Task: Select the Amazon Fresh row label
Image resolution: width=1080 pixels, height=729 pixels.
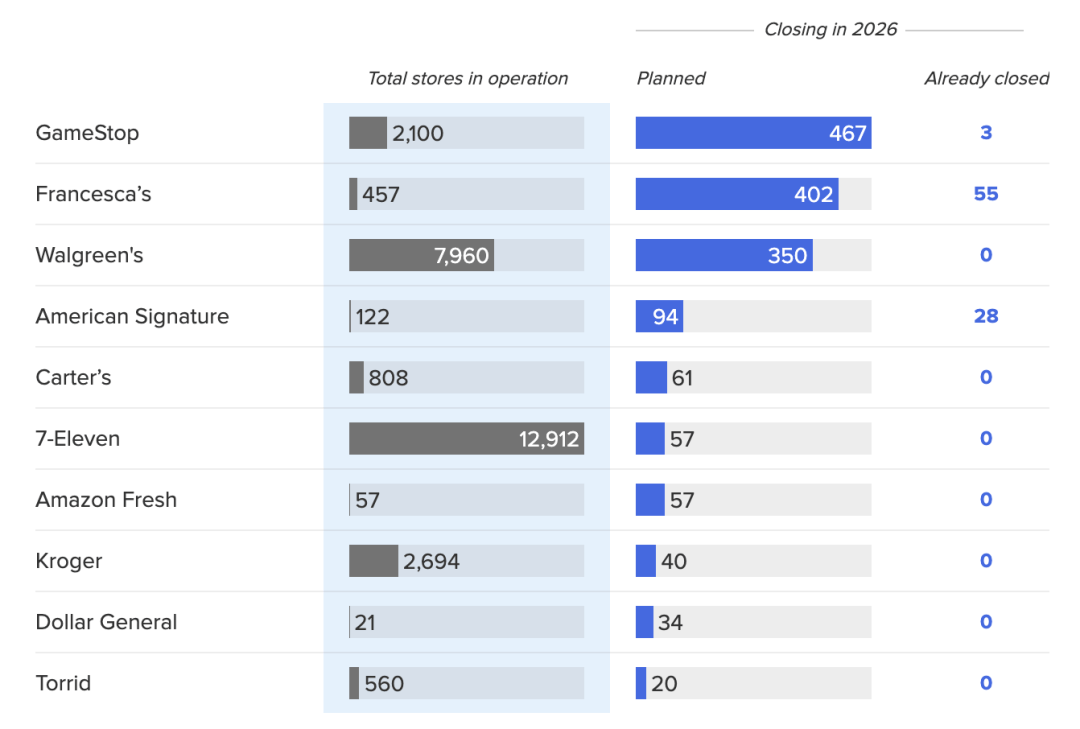Action: pyautogui.click(x=106, y=500)
